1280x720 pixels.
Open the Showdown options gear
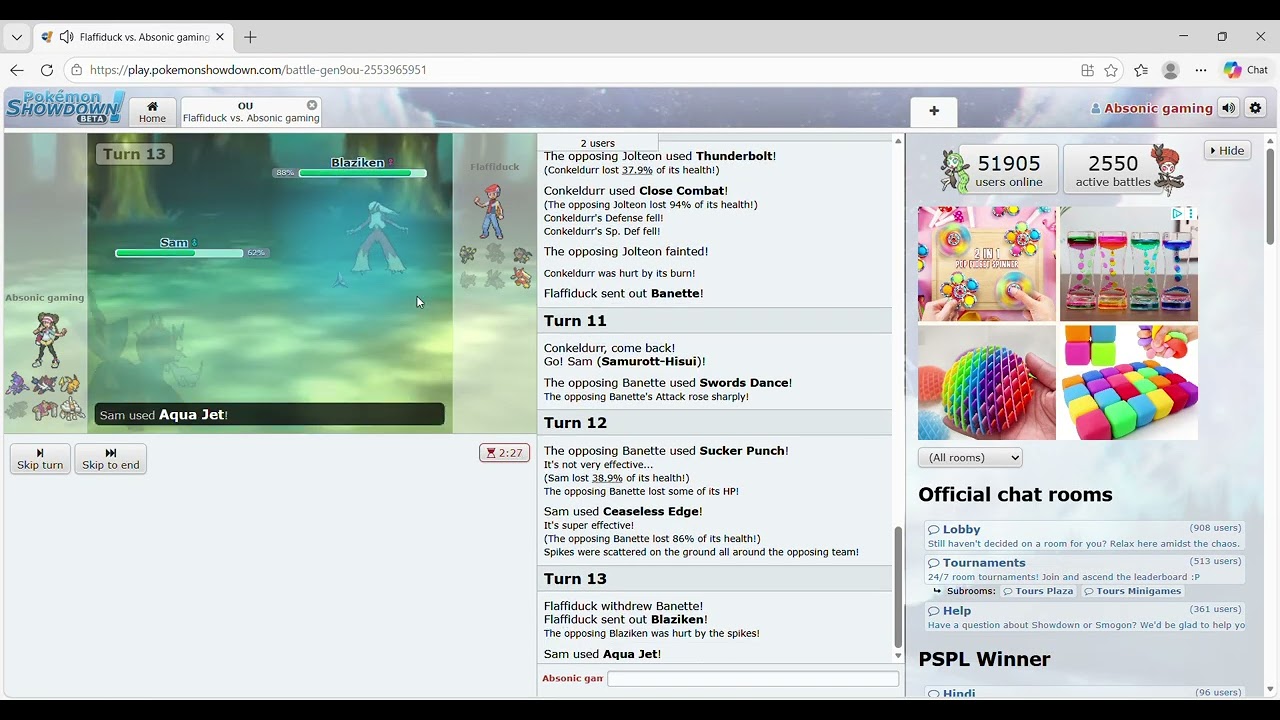1256,108
